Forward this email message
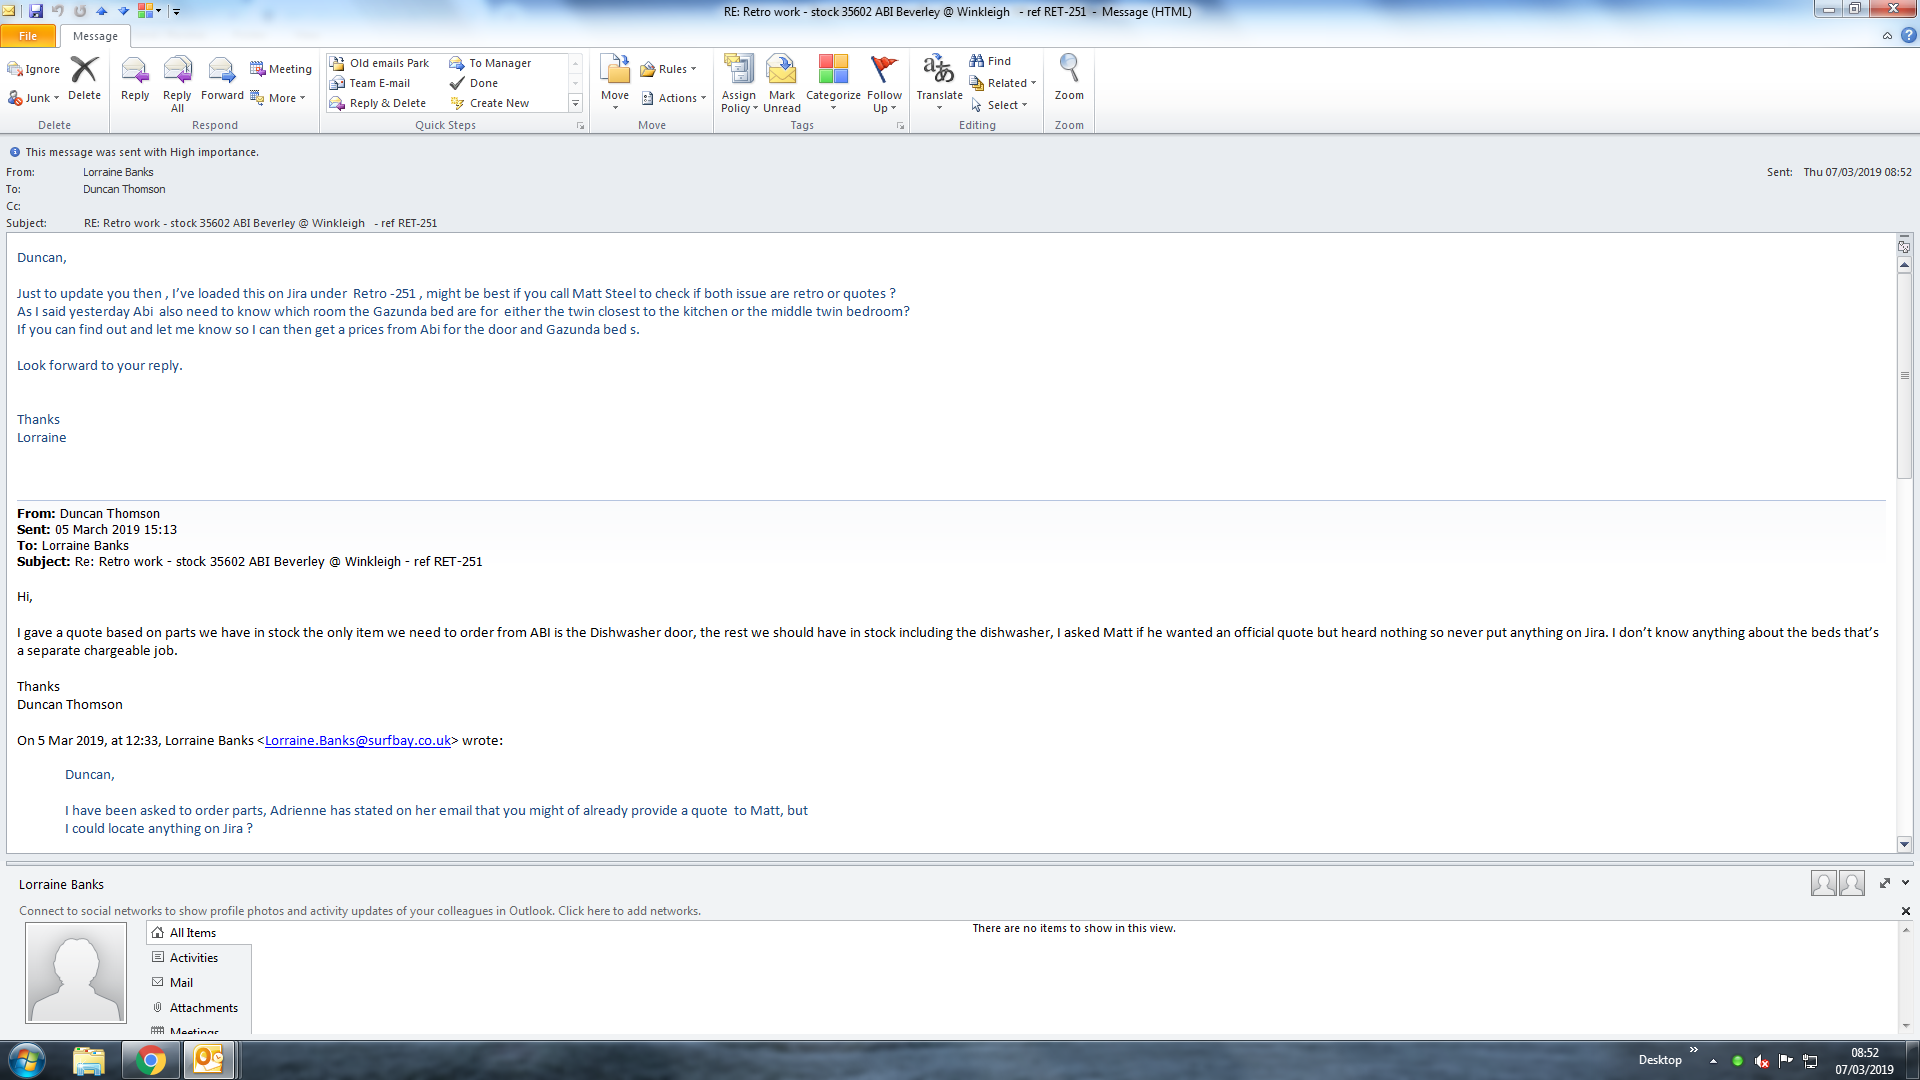The image size is (1920, 1080). (x=221, y=80)
